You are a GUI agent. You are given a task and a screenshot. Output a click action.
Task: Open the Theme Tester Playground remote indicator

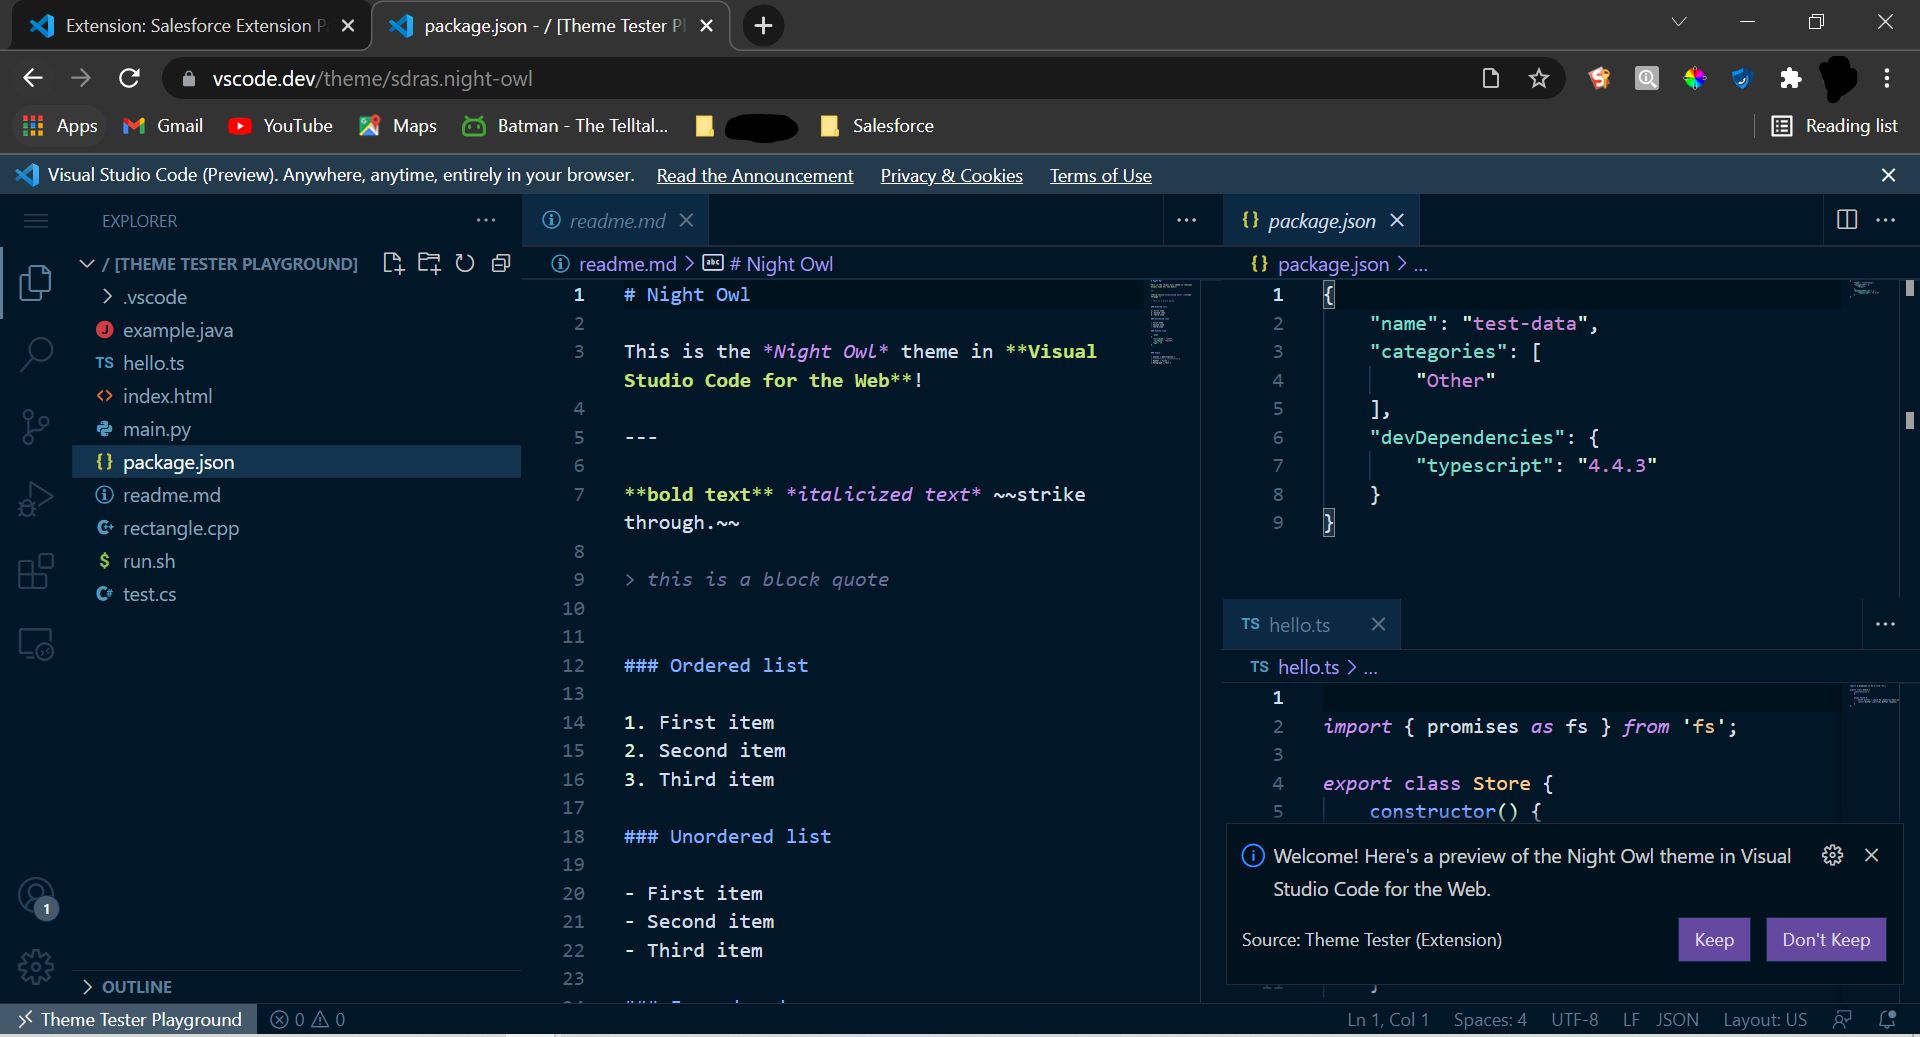[129, 1019]
